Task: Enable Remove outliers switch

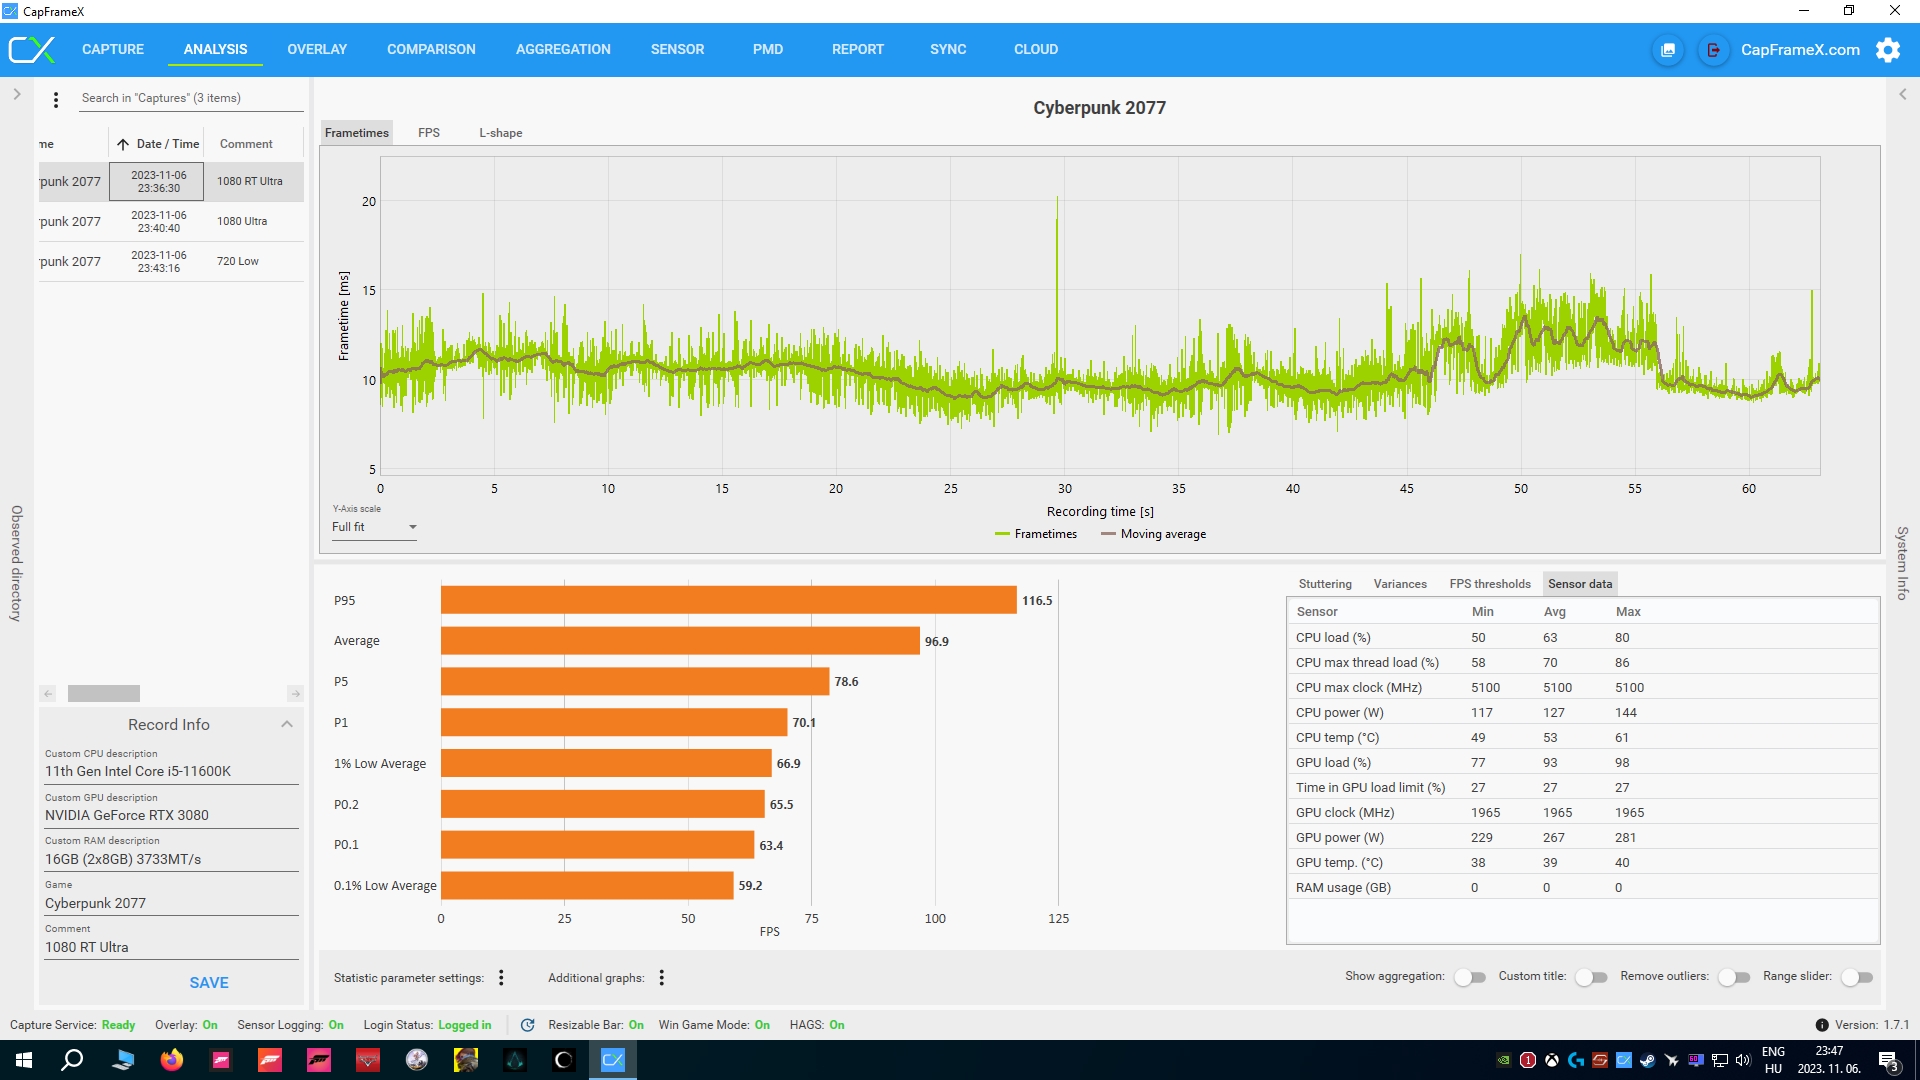Action: 1734,977
